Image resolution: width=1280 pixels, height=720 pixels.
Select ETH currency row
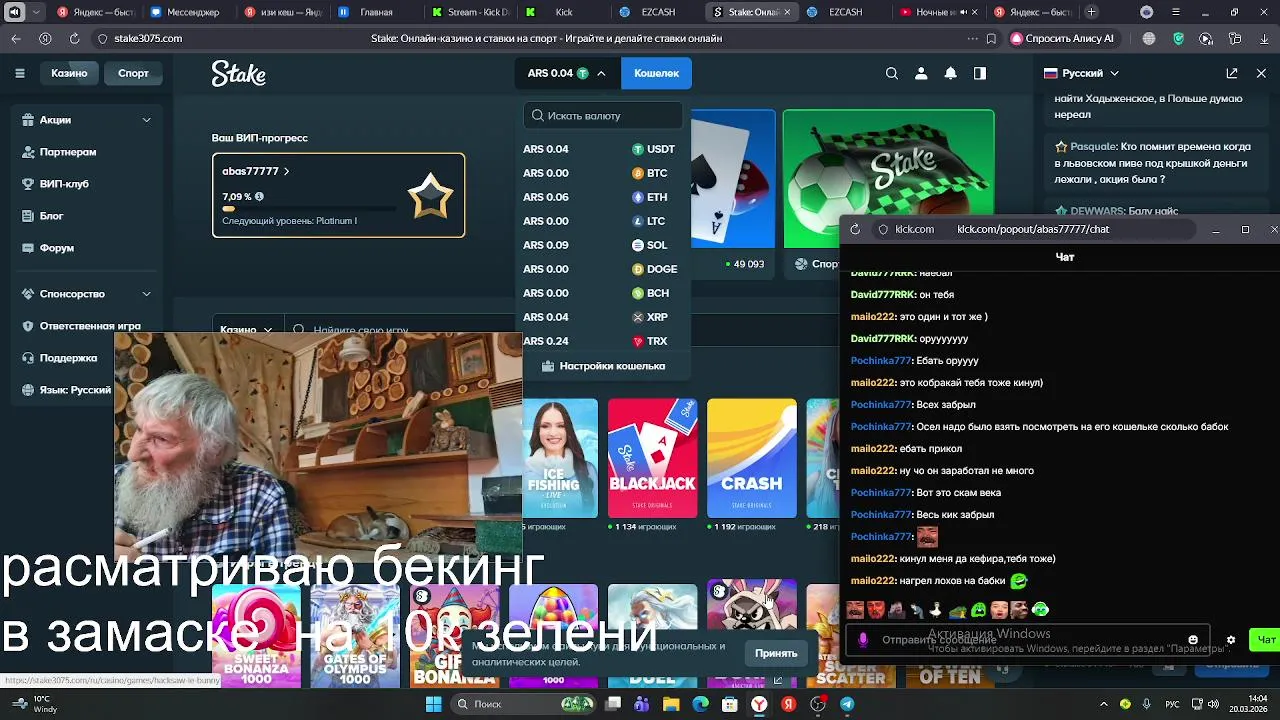click(x=603, y=197)
